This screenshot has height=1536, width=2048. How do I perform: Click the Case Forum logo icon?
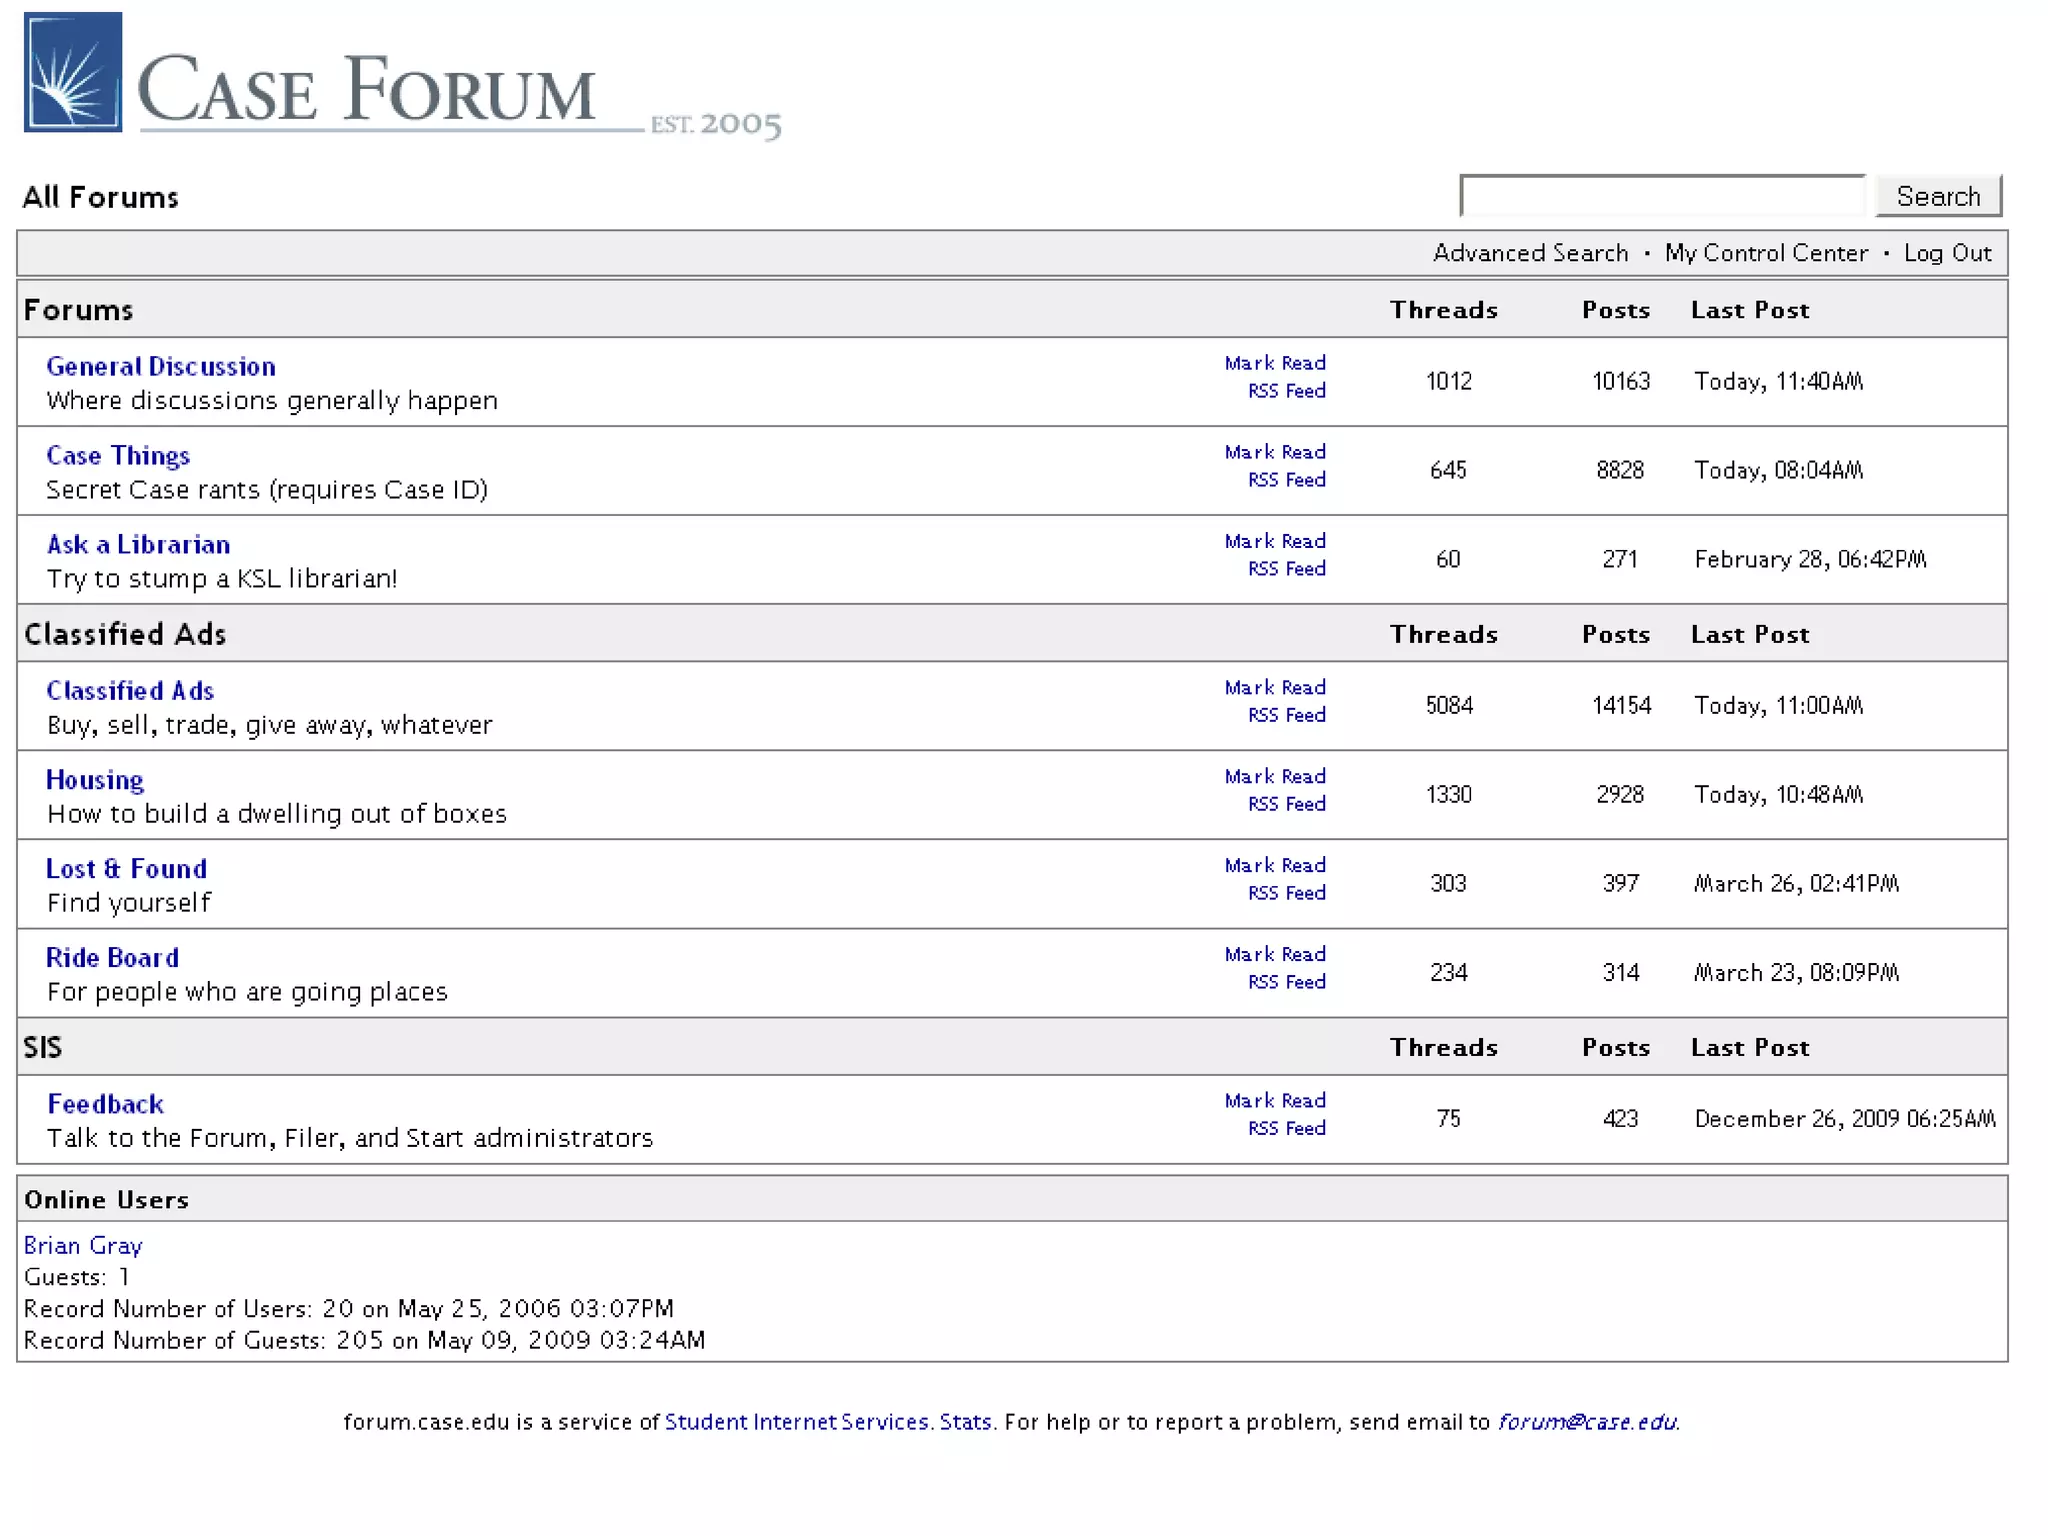point(73,72)
